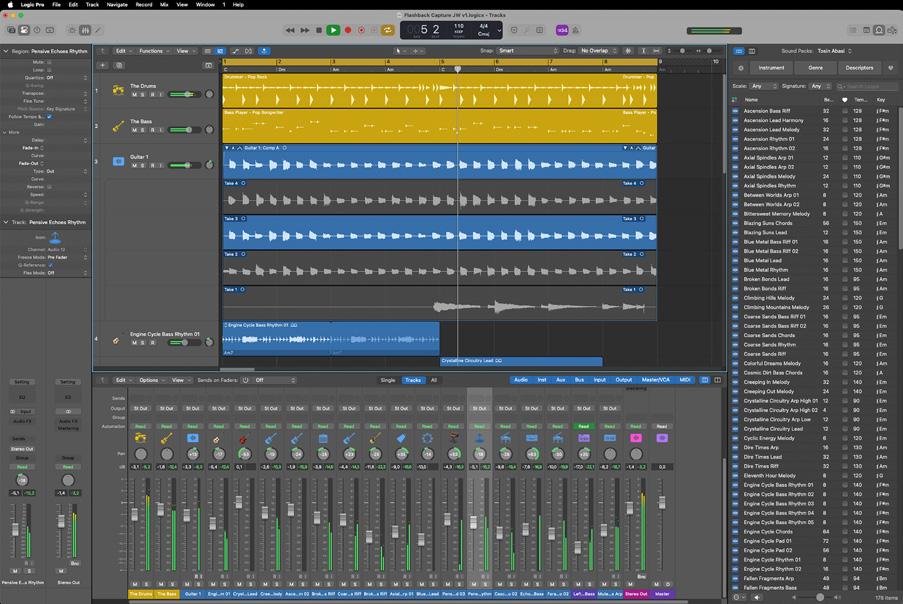
Task: Click the Instrument button in loop browser
Action: pyautogui.click(x=771, y=68)
